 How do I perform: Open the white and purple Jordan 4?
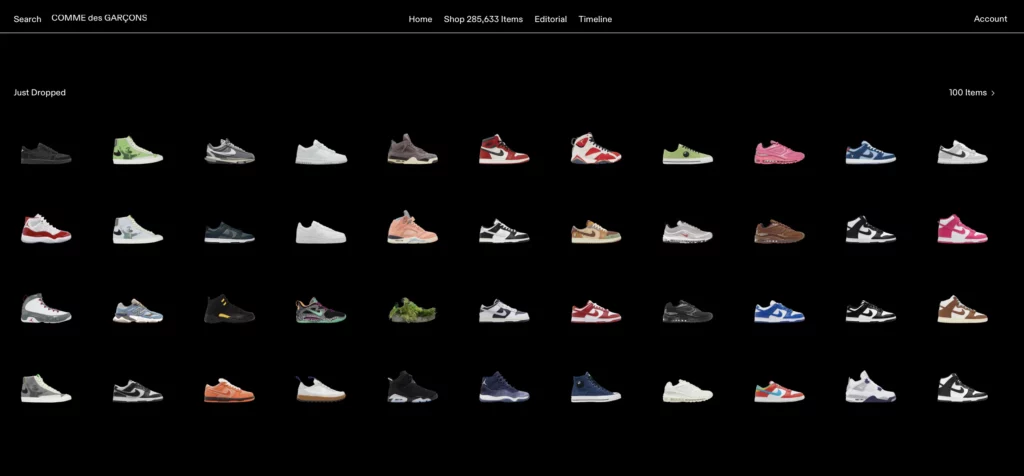[871, 387]
